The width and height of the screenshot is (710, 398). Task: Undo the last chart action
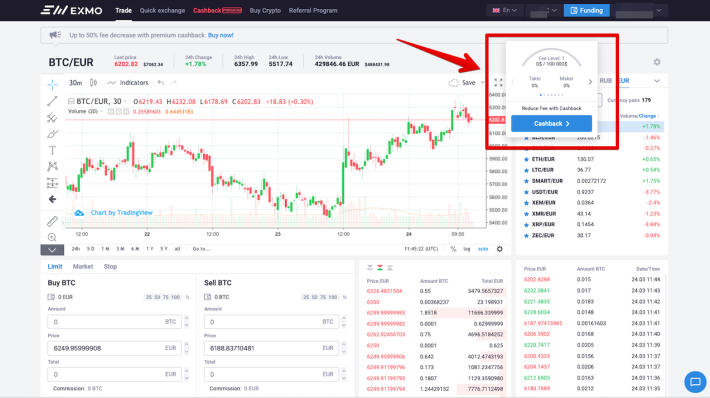click(x=161, y=82)
